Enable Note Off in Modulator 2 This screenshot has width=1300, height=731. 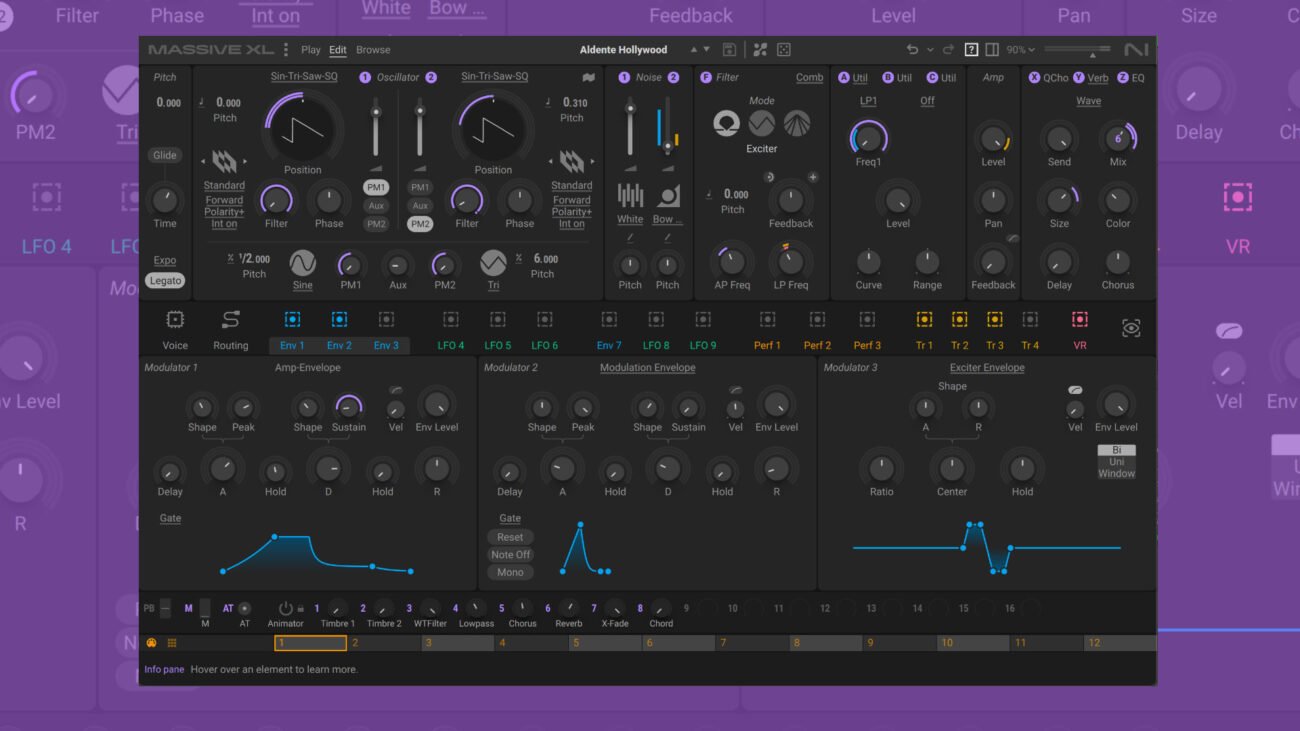pos(510,555)
